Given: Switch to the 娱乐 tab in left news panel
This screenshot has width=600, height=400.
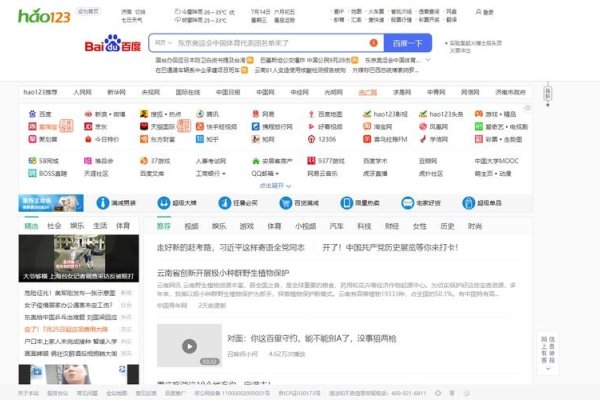Looking at the screenshot, I should [x=77, y=226].
